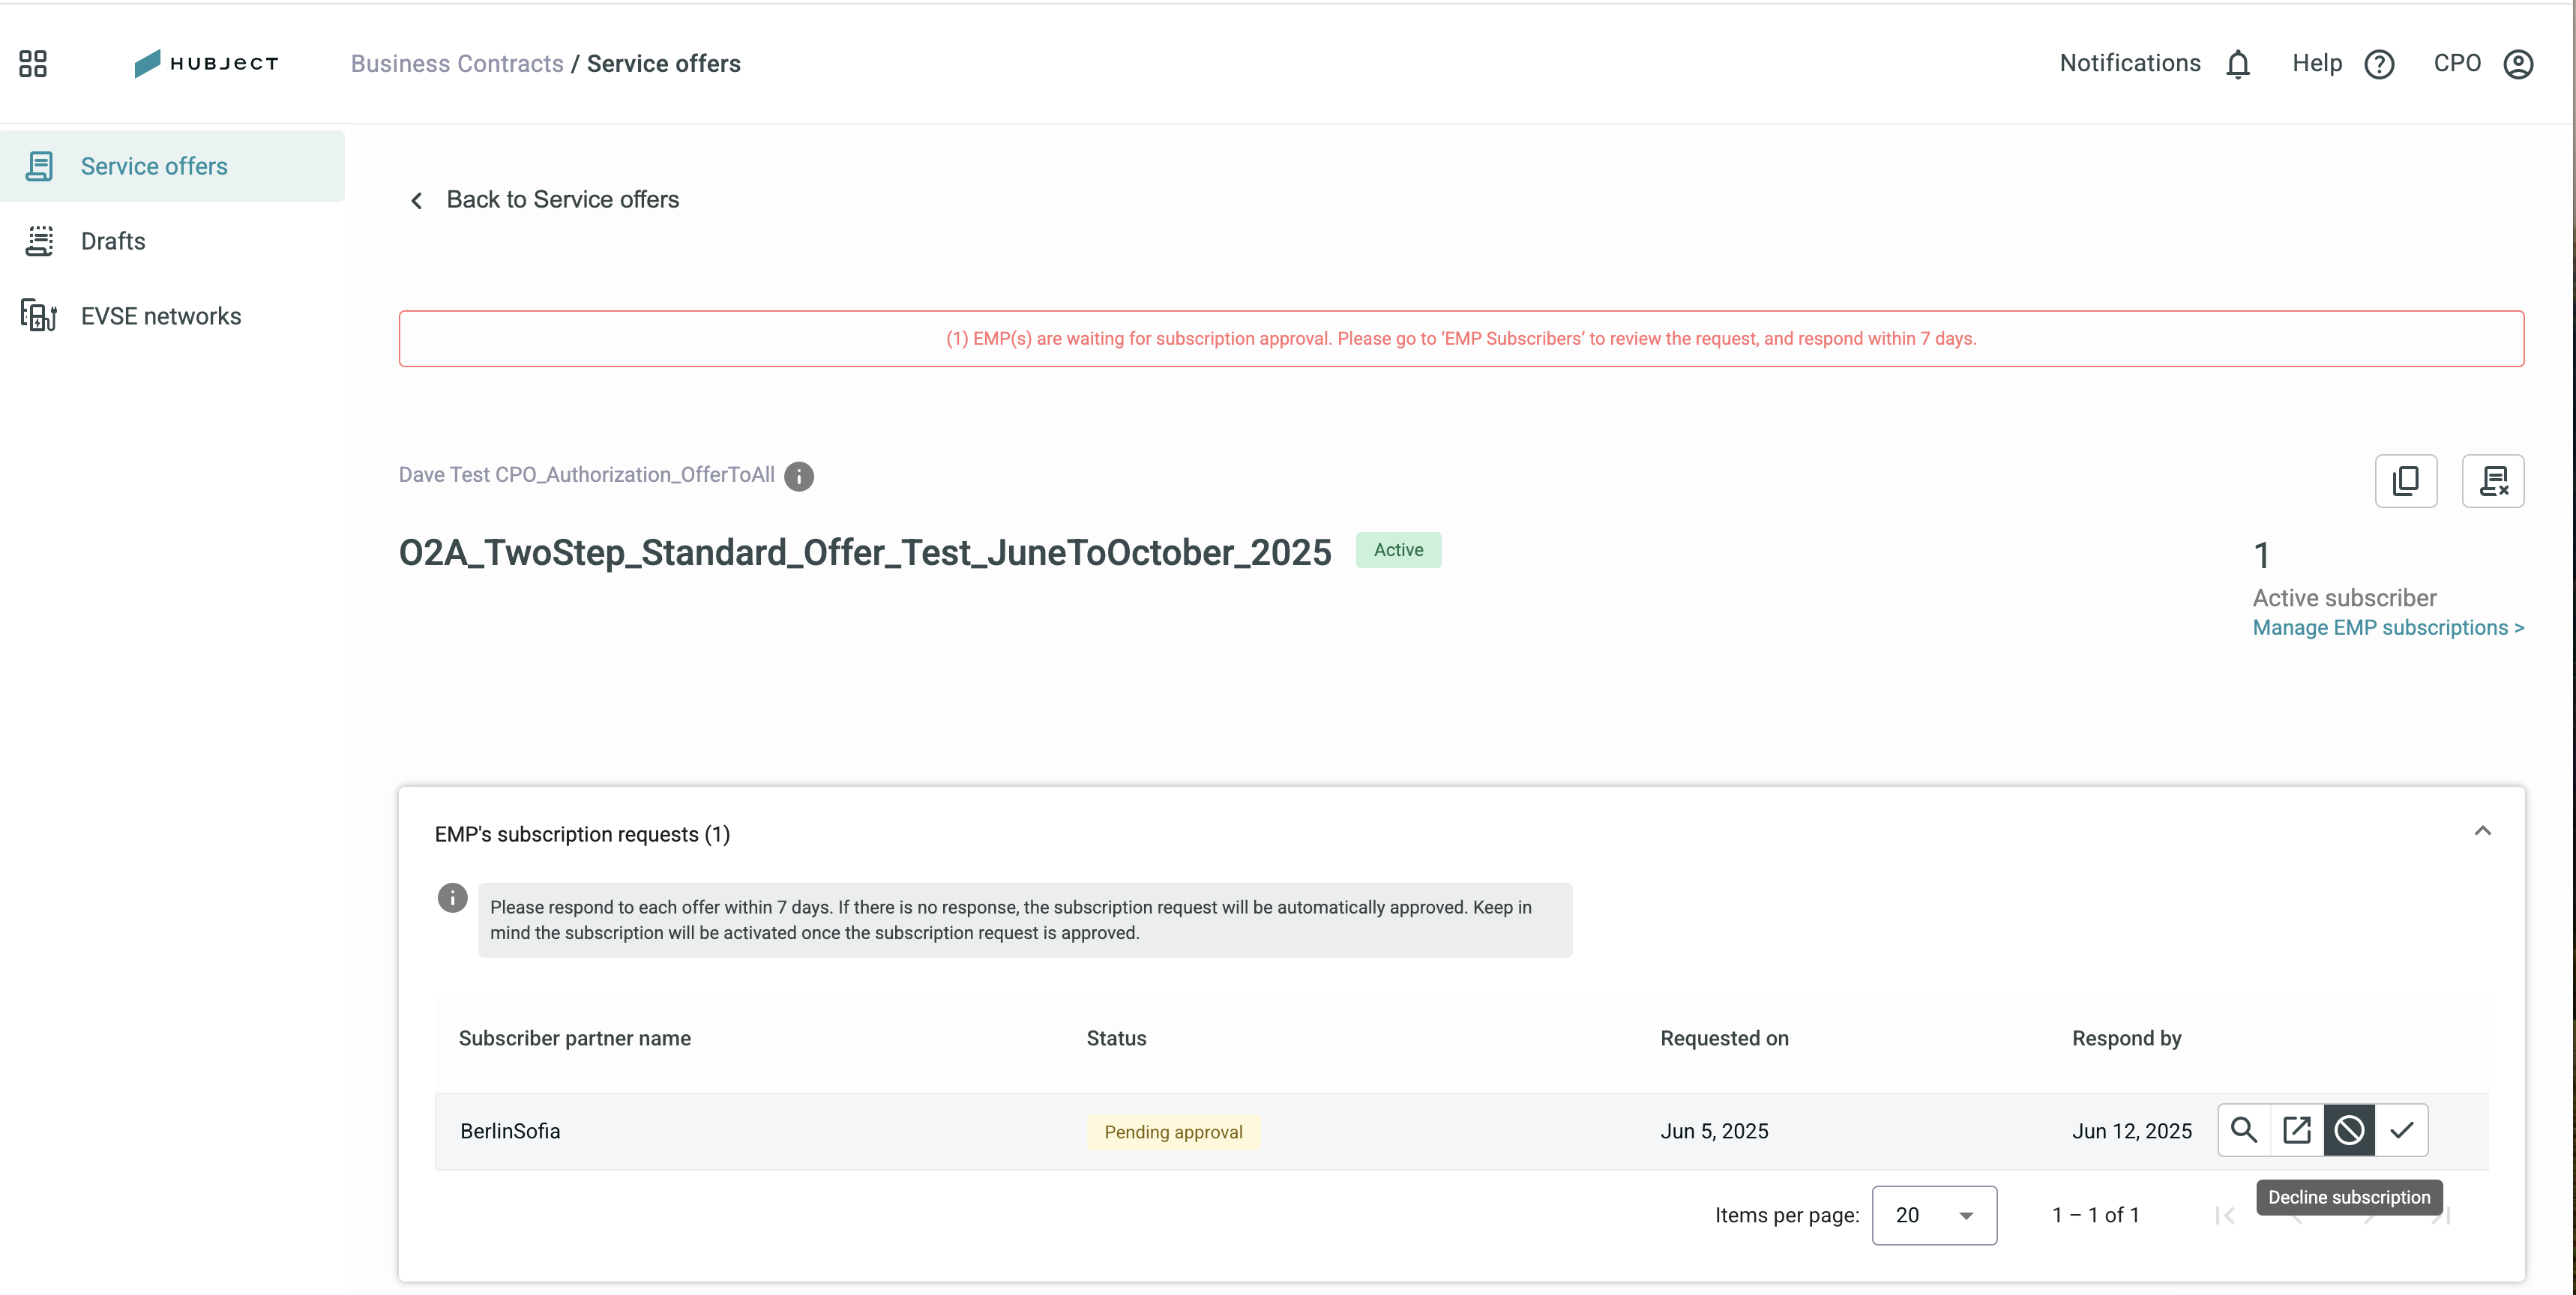Click the Drafts sidebar icon
2576x1295 pixels.
coord(39,241)
